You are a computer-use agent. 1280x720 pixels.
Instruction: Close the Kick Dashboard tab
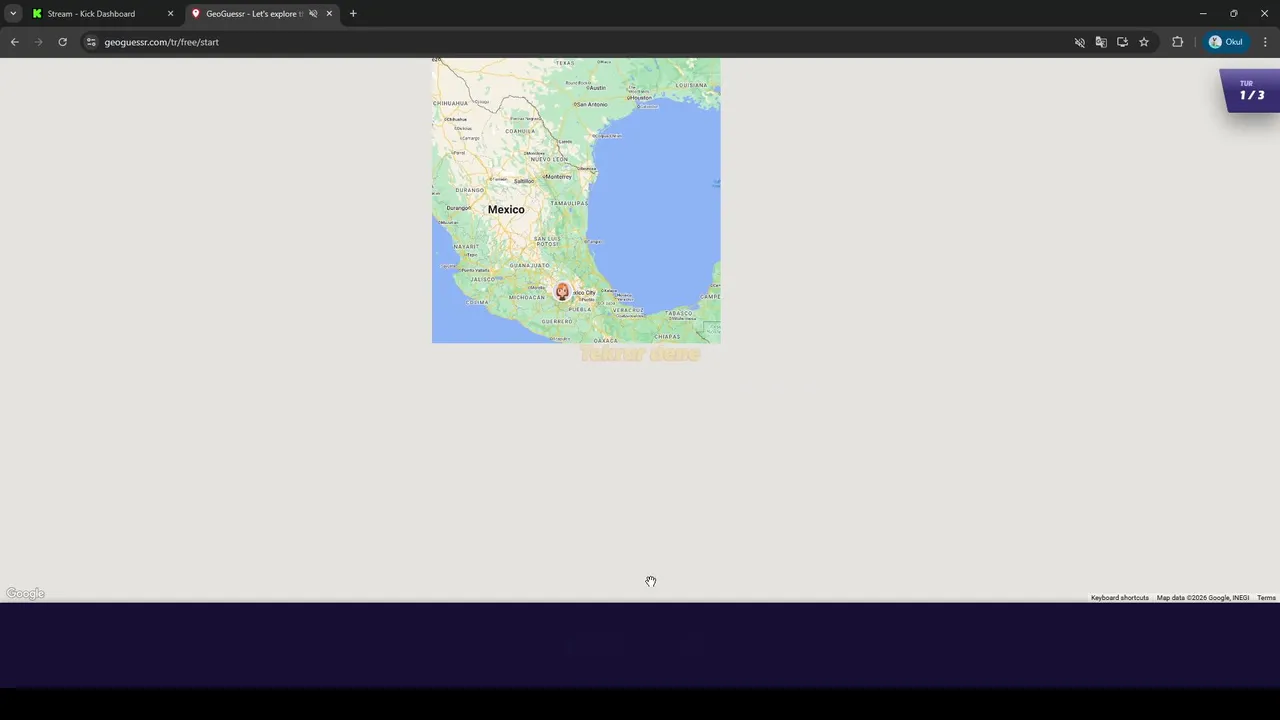pos(170,14)
